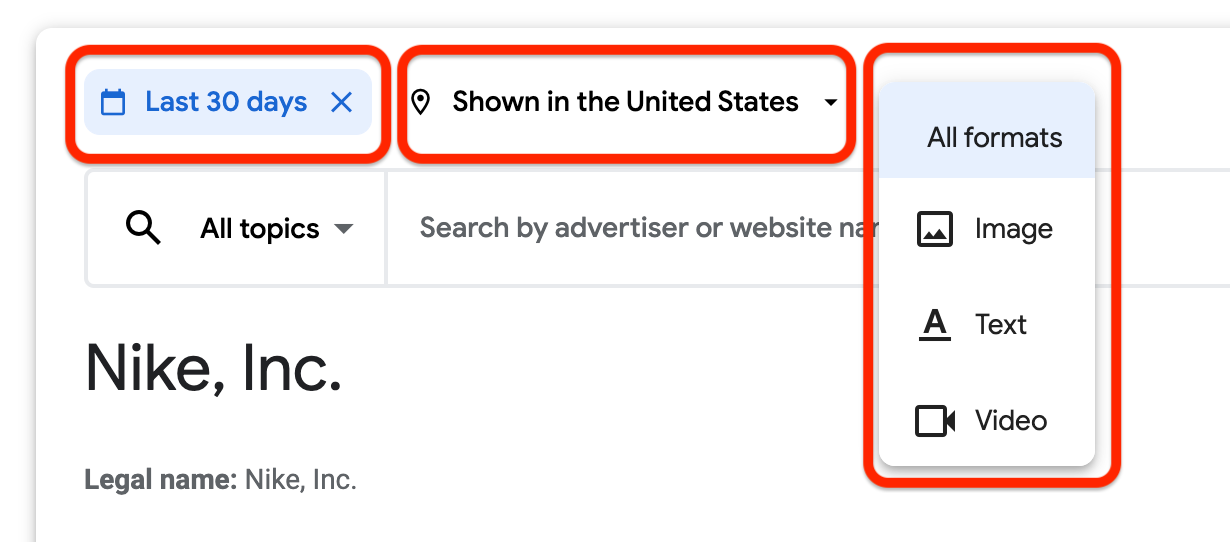This screenshot has height=542, width=1230.
Task: Click the underlined A Text format icon
Action: 935,324
